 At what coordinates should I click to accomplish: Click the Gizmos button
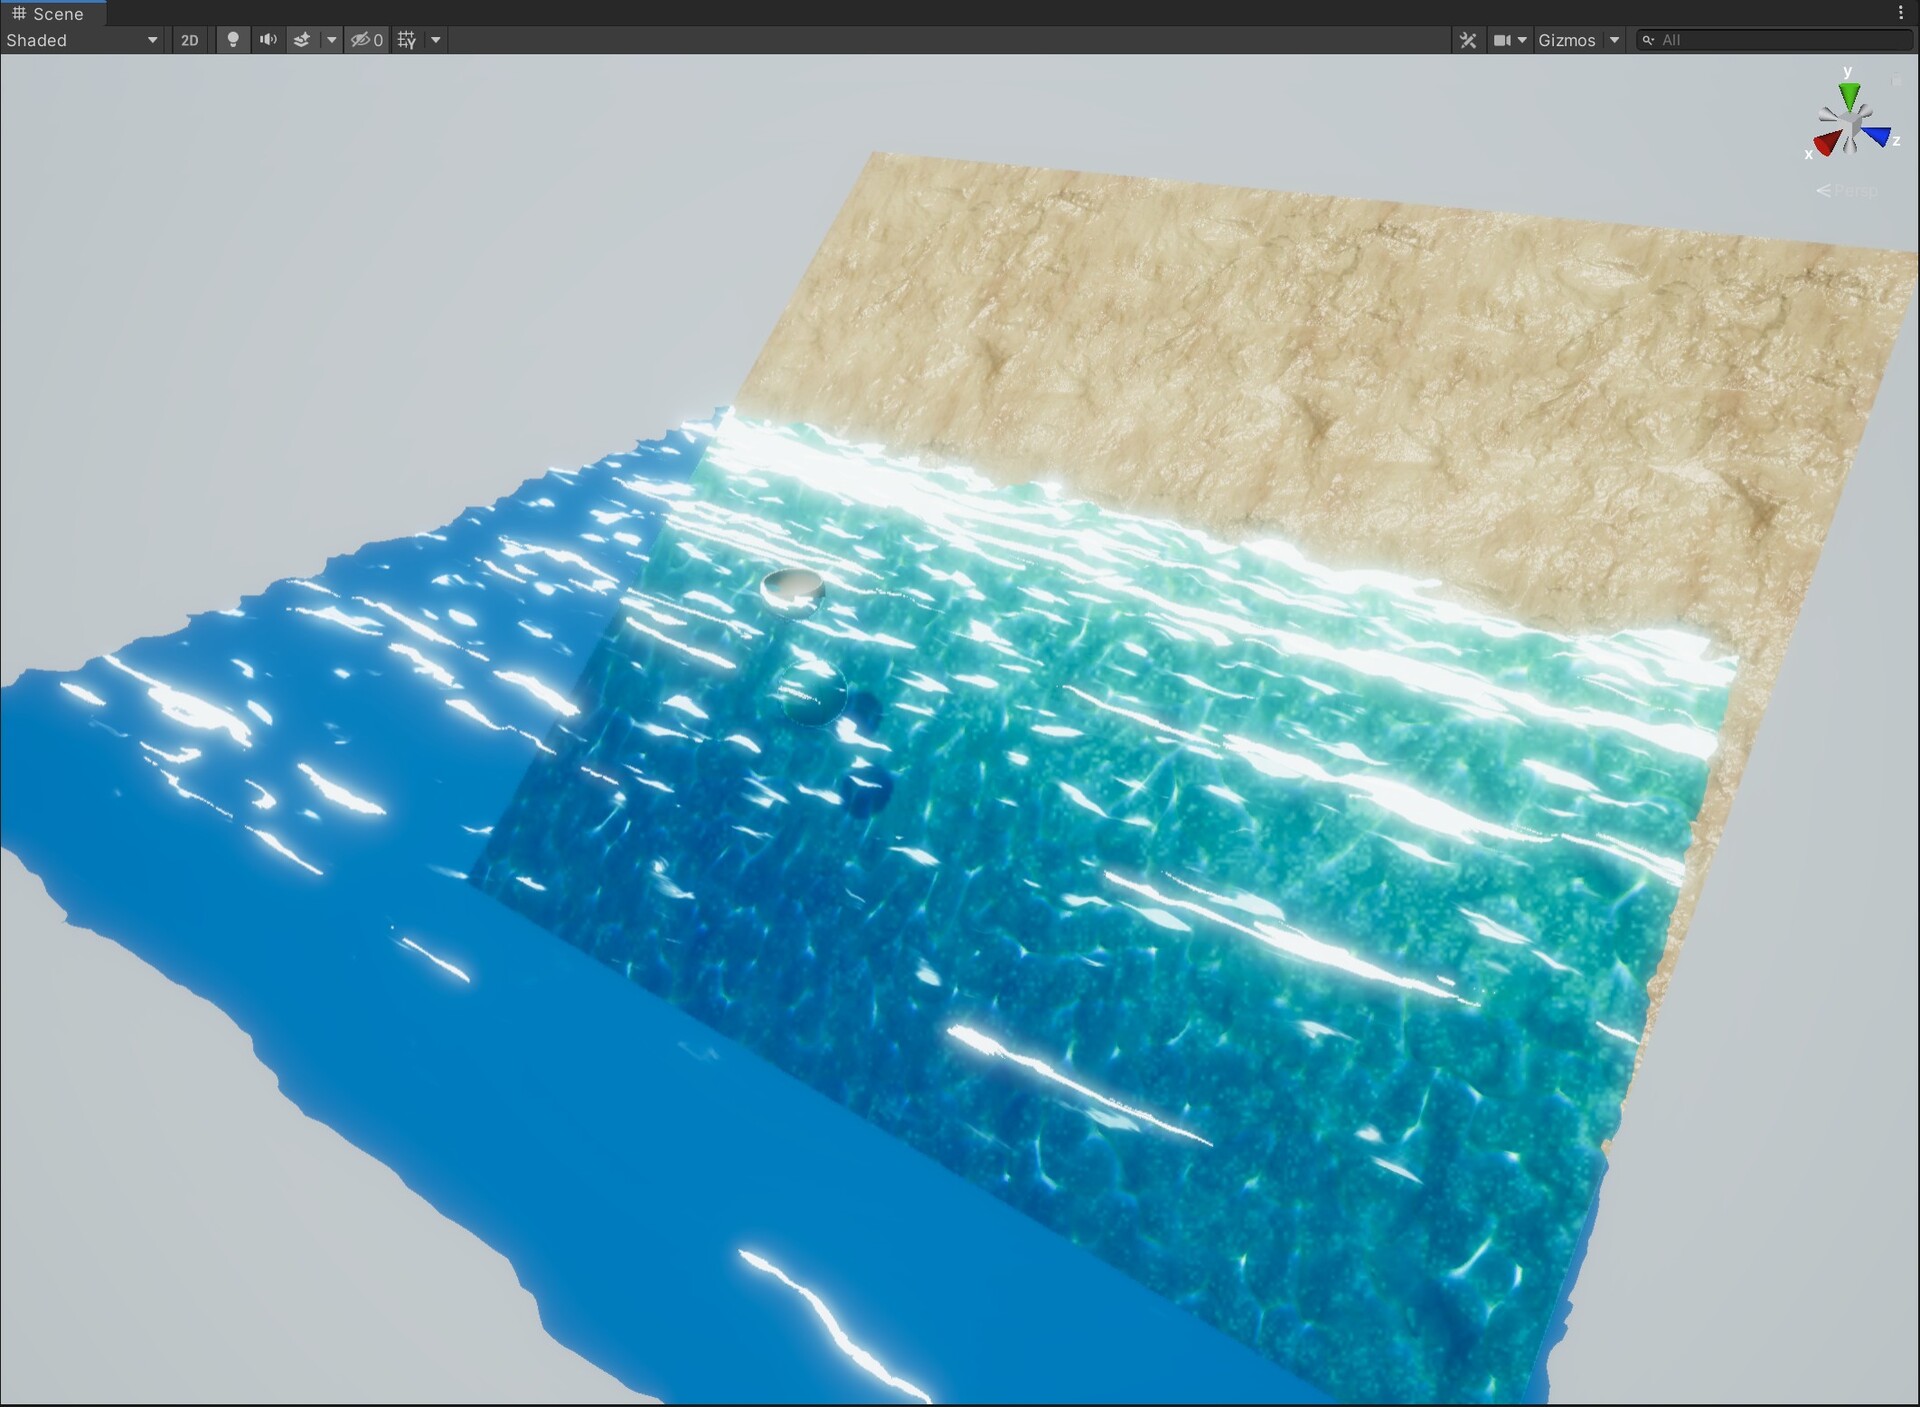point(1566,40)
